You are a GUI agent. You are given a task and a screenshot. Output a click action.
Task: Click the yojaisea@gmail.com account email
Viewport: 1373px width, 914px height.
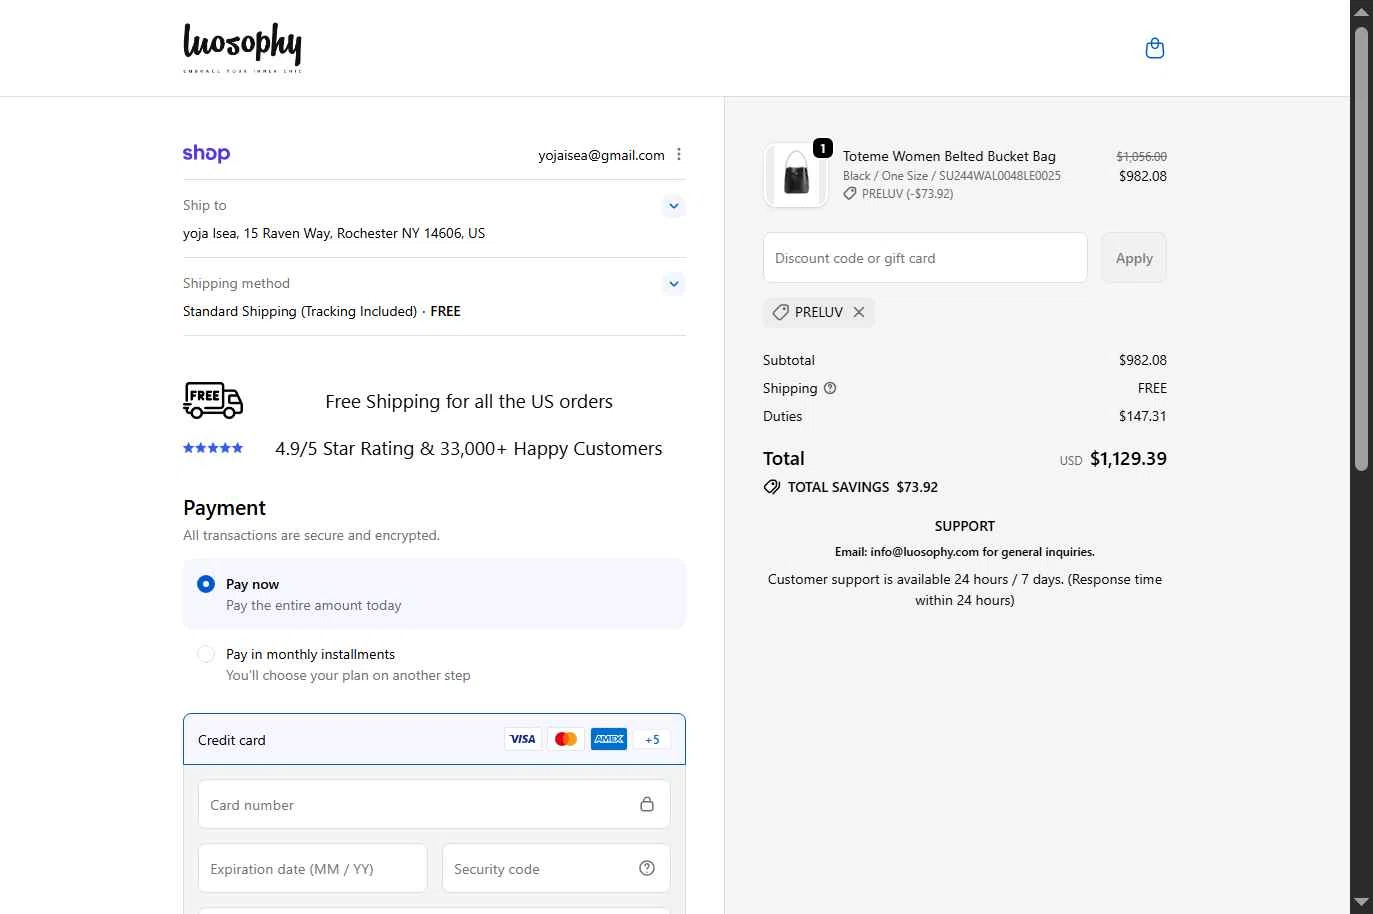[x=601, y=155]
